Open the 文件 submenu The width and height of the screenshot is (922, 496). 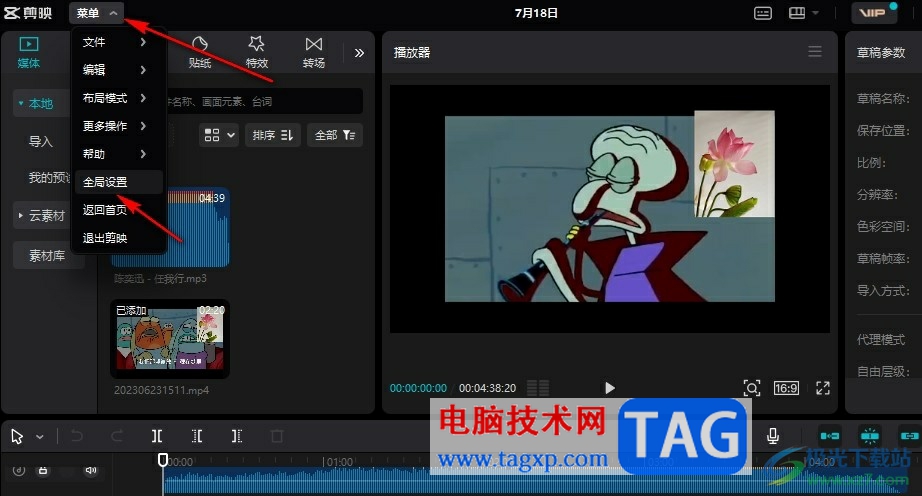[118, 42]
